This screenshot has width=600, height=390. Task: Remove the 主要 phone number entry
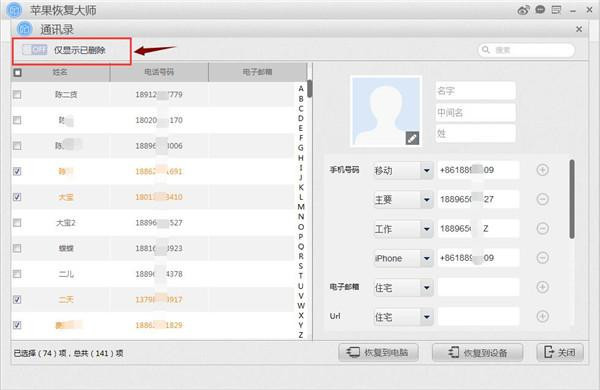542,199
